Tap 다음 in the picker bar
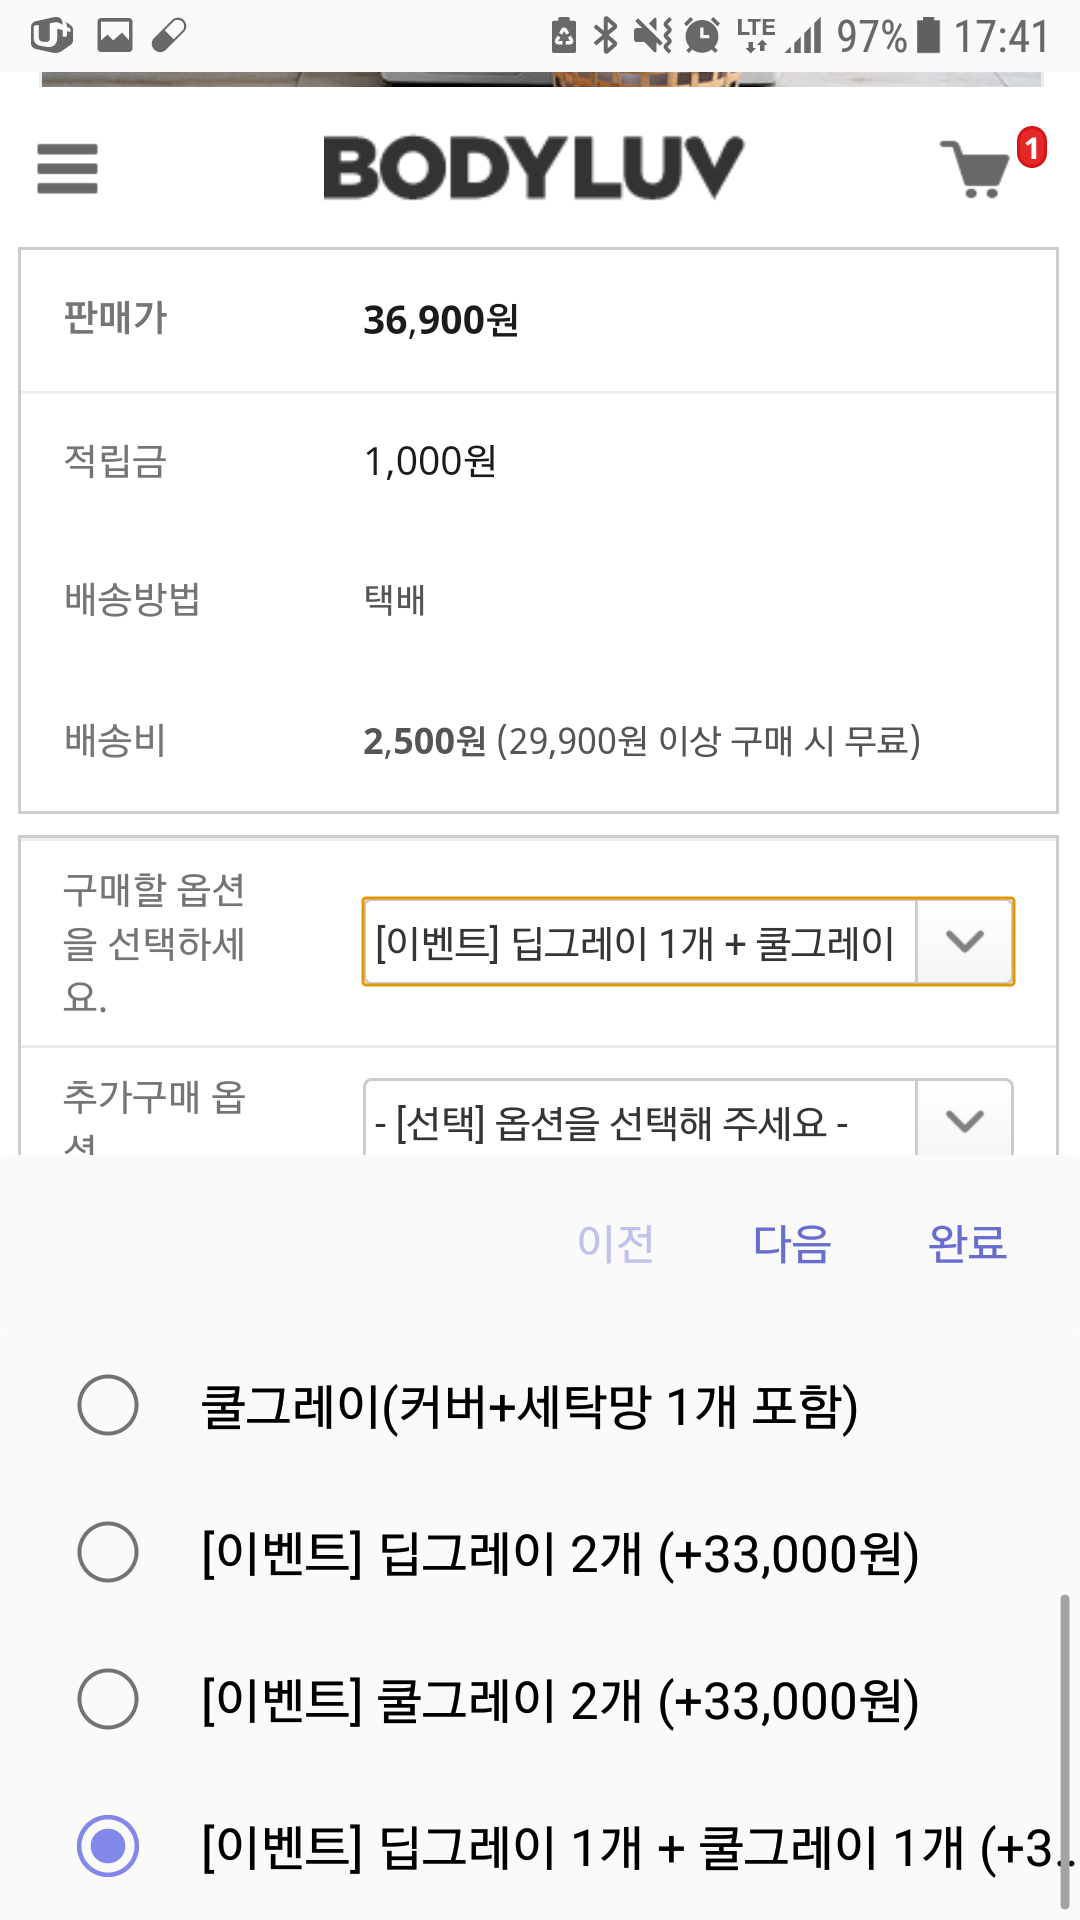 [x=791, y=1244]
